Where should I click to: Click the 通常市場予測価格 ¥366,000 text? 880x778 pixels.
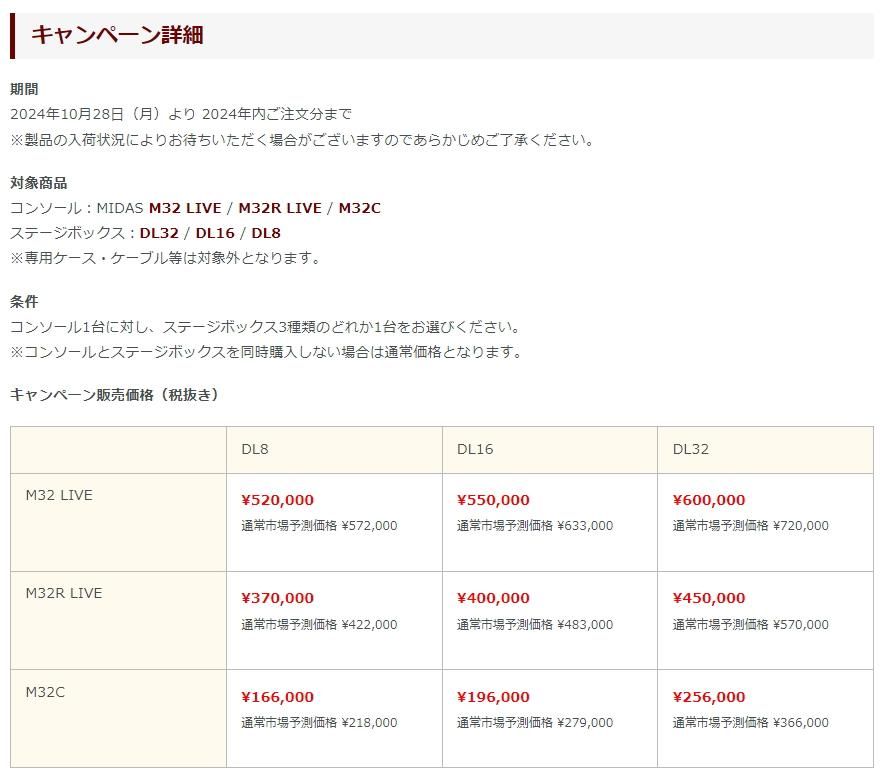(751, 723)
